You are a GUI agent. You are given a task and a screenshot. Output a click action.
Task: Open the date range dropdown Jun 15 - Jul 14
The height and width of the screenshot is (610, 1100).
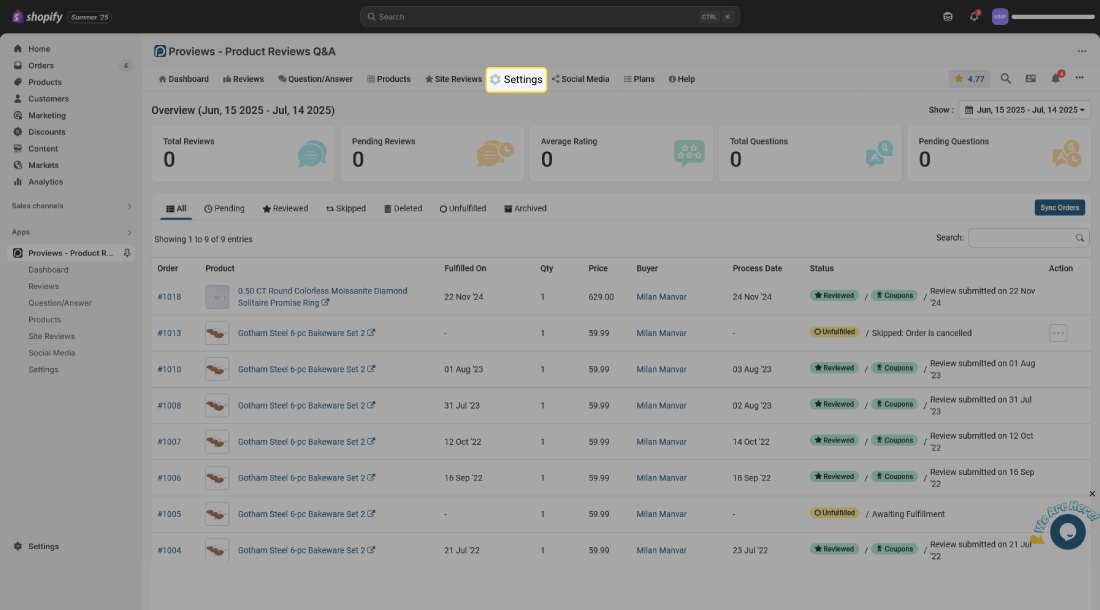coord(1024,110)
